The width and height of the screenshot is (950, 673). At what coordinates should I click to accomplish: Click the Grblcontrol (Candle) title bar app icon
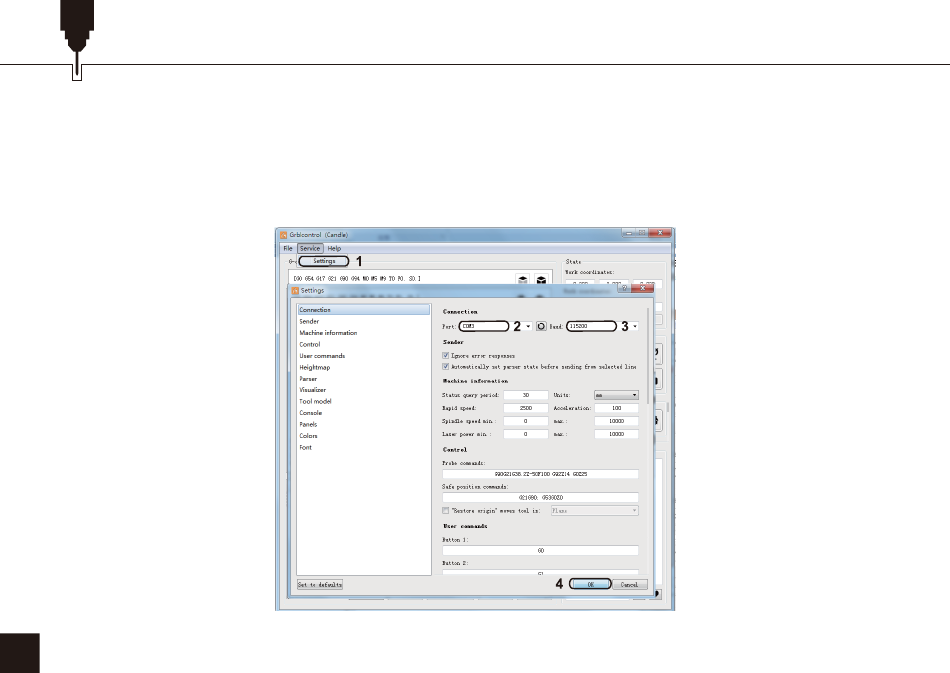[x=284, y=234]
